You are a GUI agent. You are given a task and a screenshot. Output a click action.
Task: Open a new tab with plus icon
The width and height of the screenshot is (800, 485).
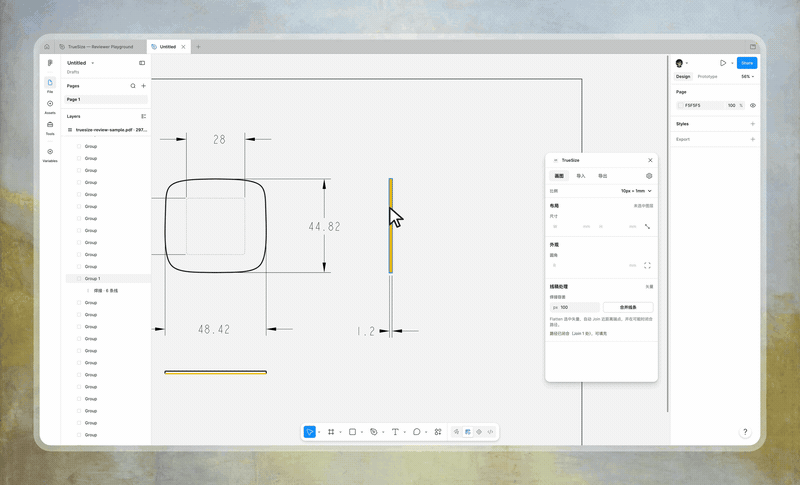pos(198,46)
